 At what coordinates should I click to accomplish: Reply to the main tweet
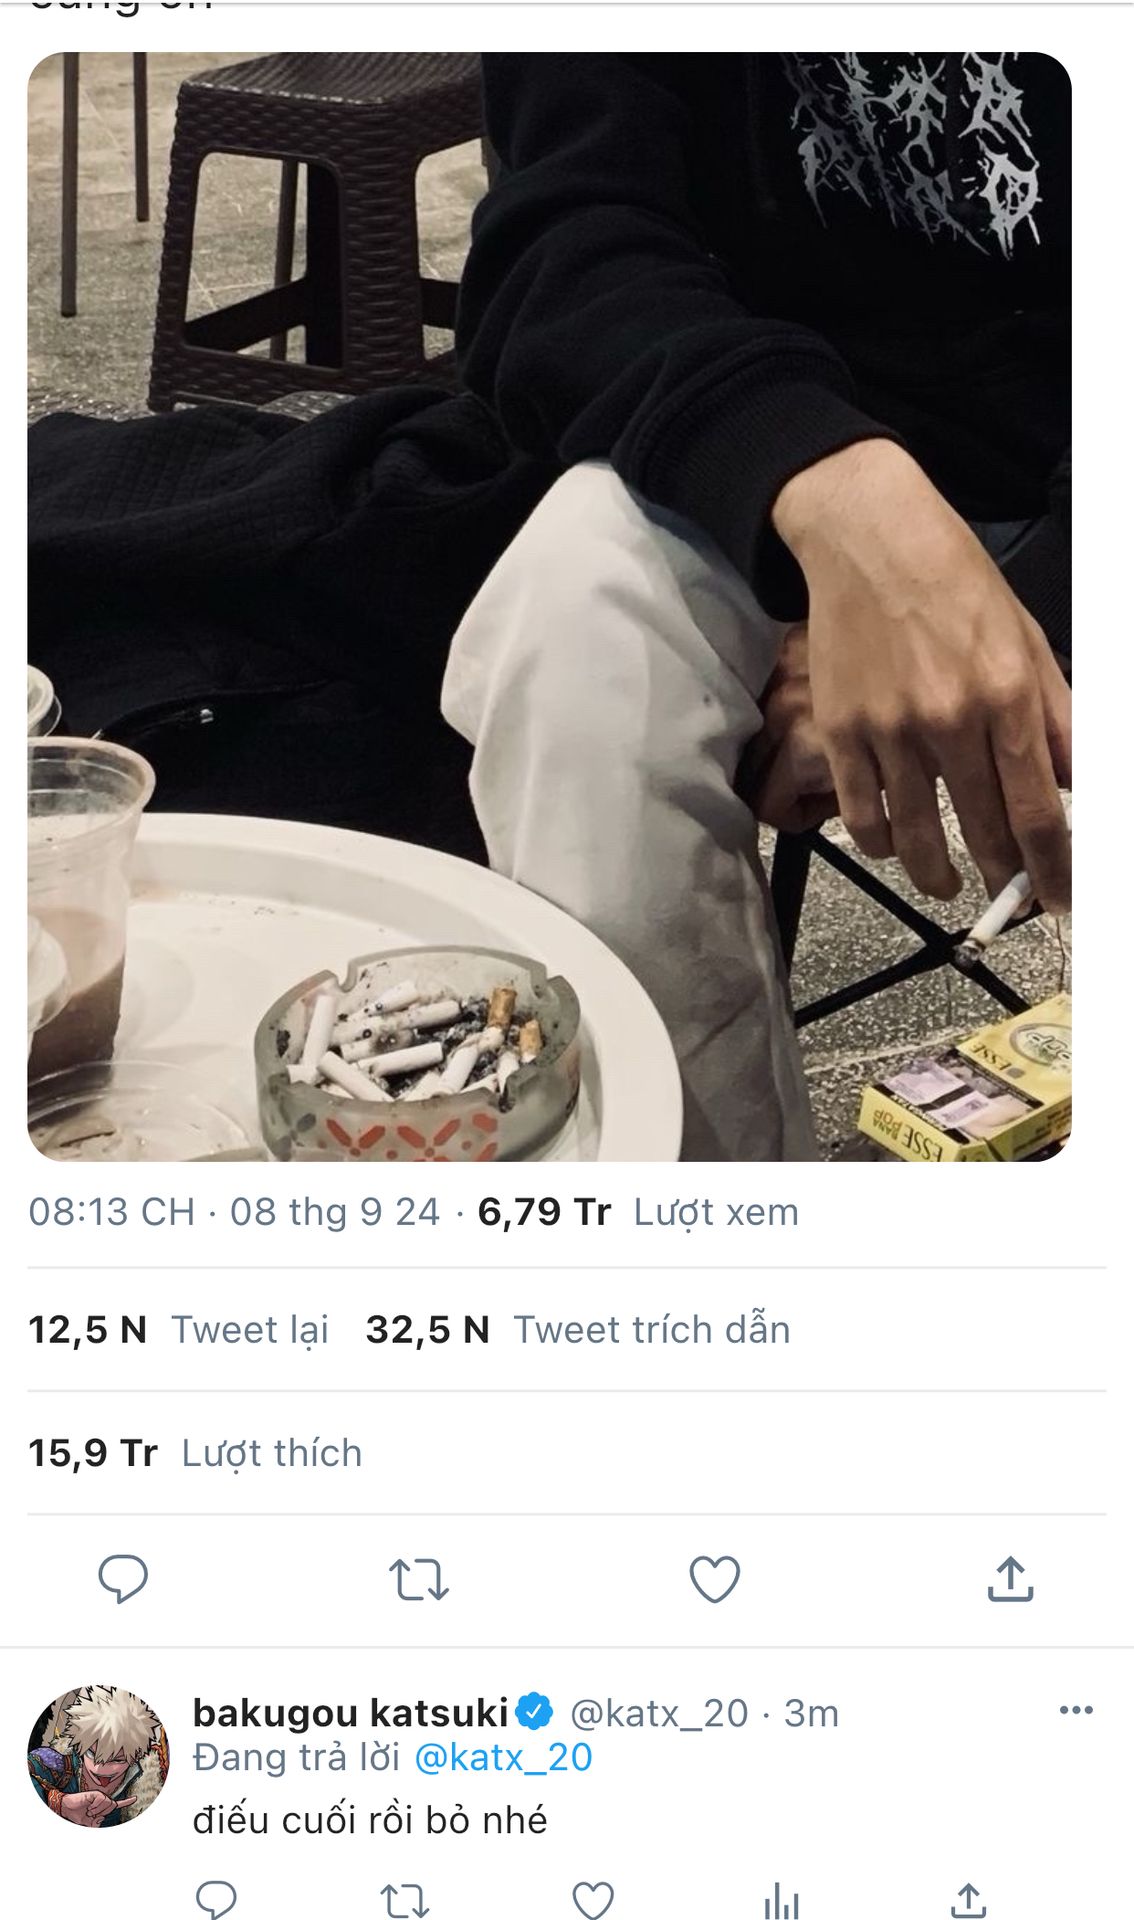123,1579
